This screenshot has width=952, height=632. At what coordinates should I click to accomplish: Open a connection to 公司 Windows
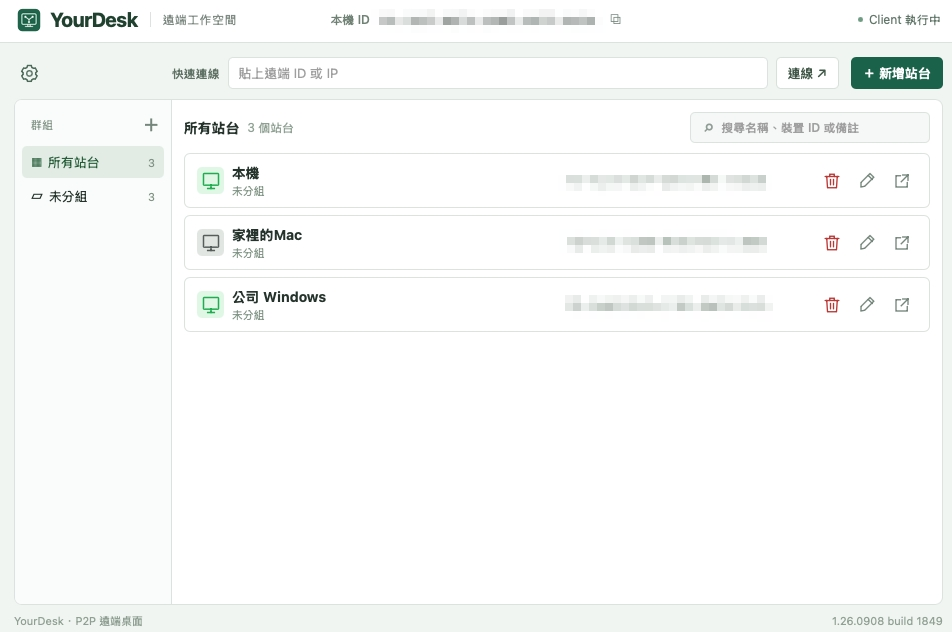click(x=902, y=305)
